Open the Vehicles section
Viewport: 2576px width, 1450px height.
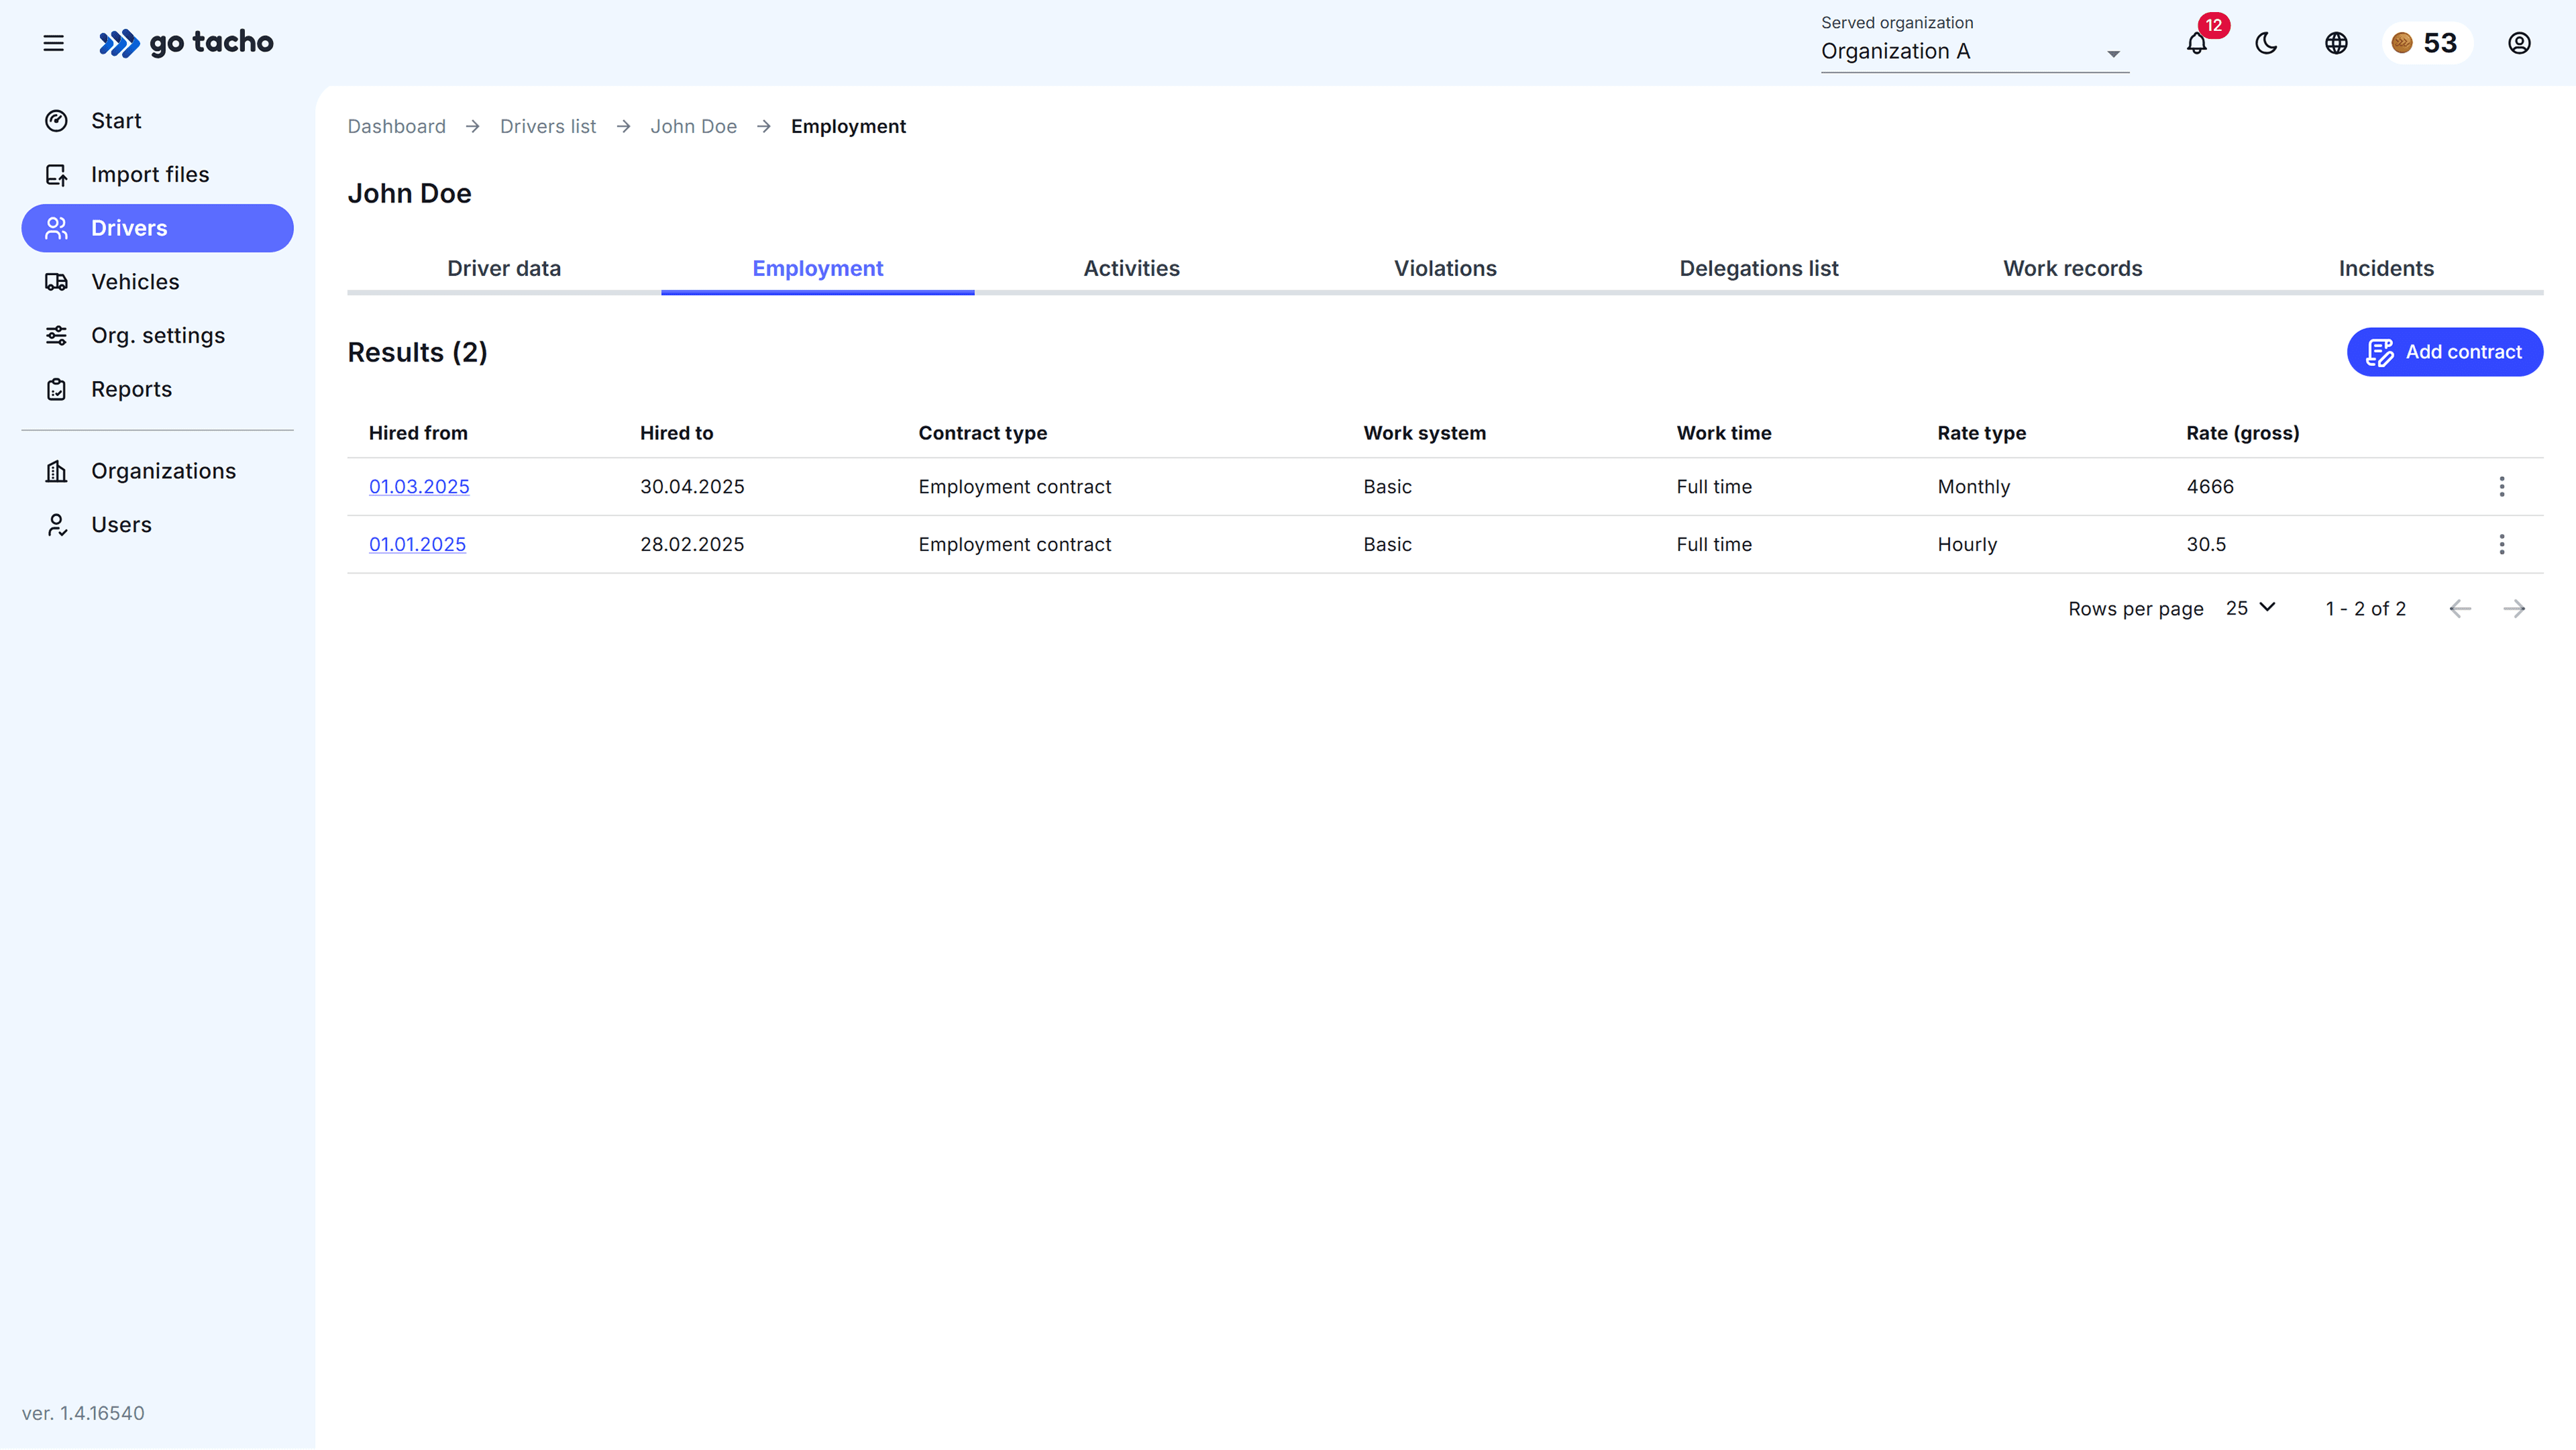(x=135, y=281)
